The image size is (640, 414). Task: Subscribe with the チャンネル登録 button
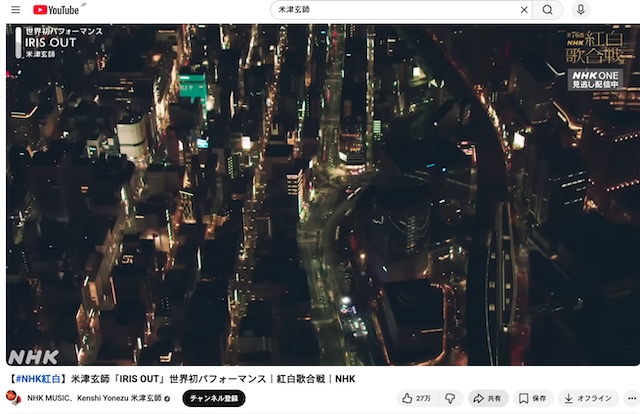(x=214, y=398)
